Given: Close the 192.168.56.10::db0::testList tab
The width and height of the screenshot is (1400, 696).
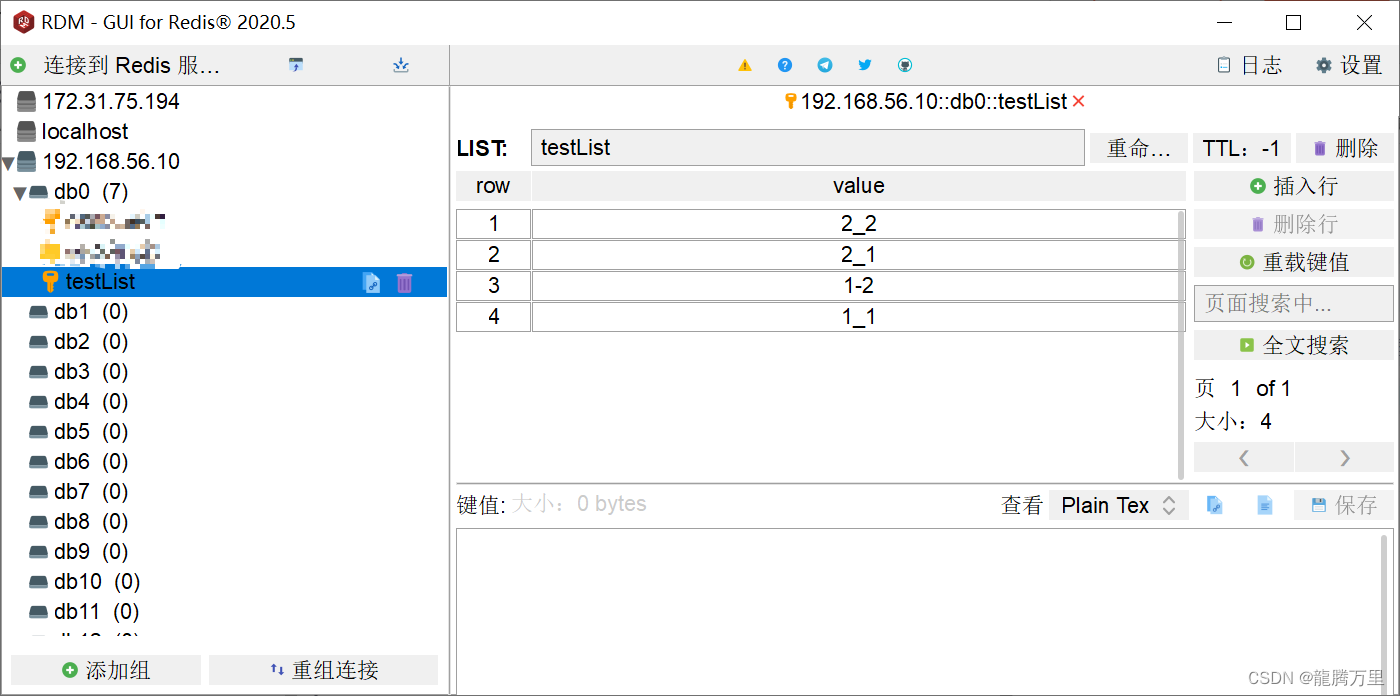Looking at the screenshot, I should (x=1078, y=102).
